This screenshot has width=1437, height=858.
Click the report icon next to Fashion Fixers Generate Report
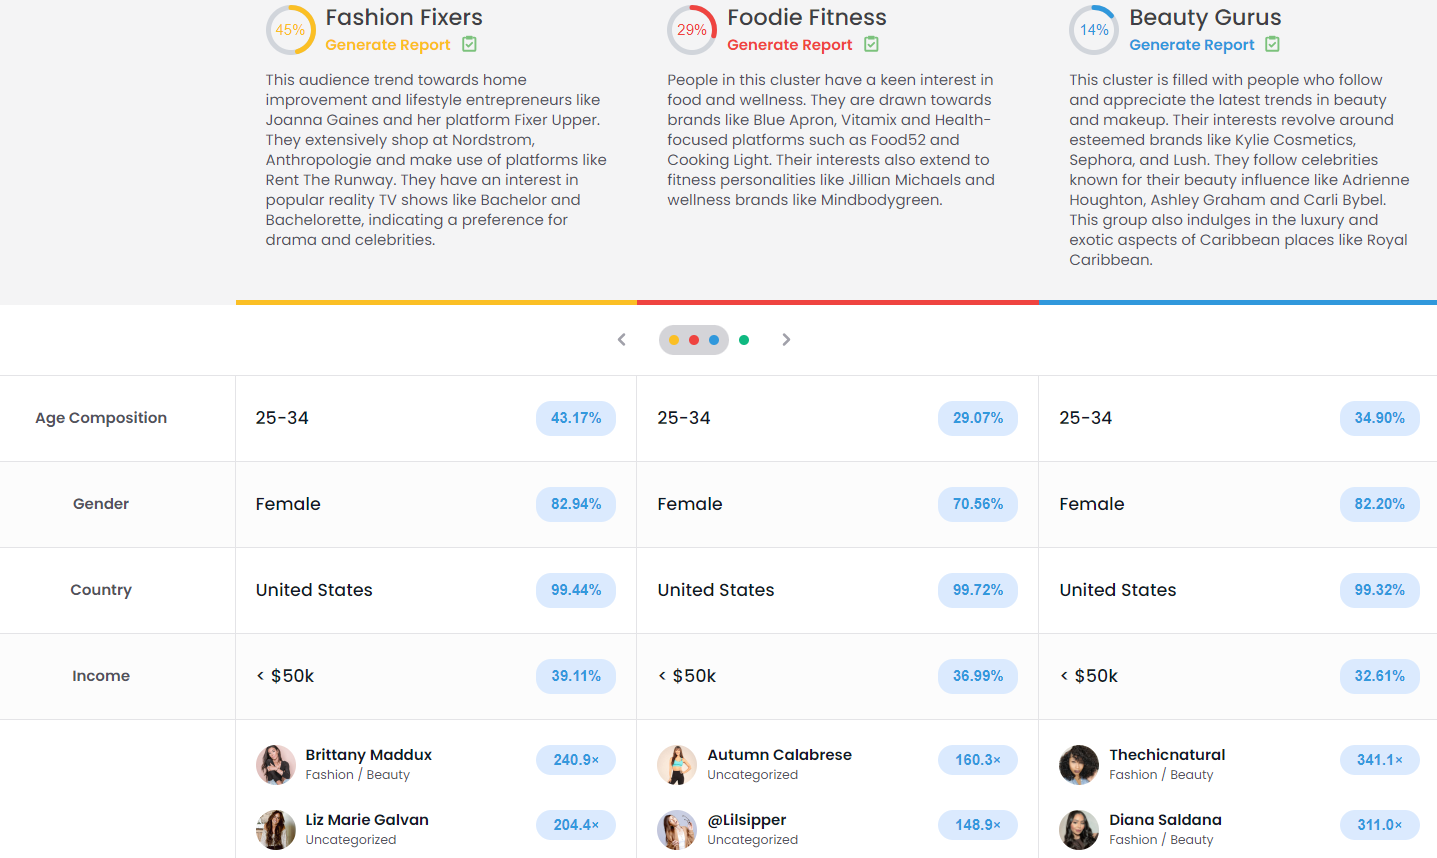click(x=469, y=44)
